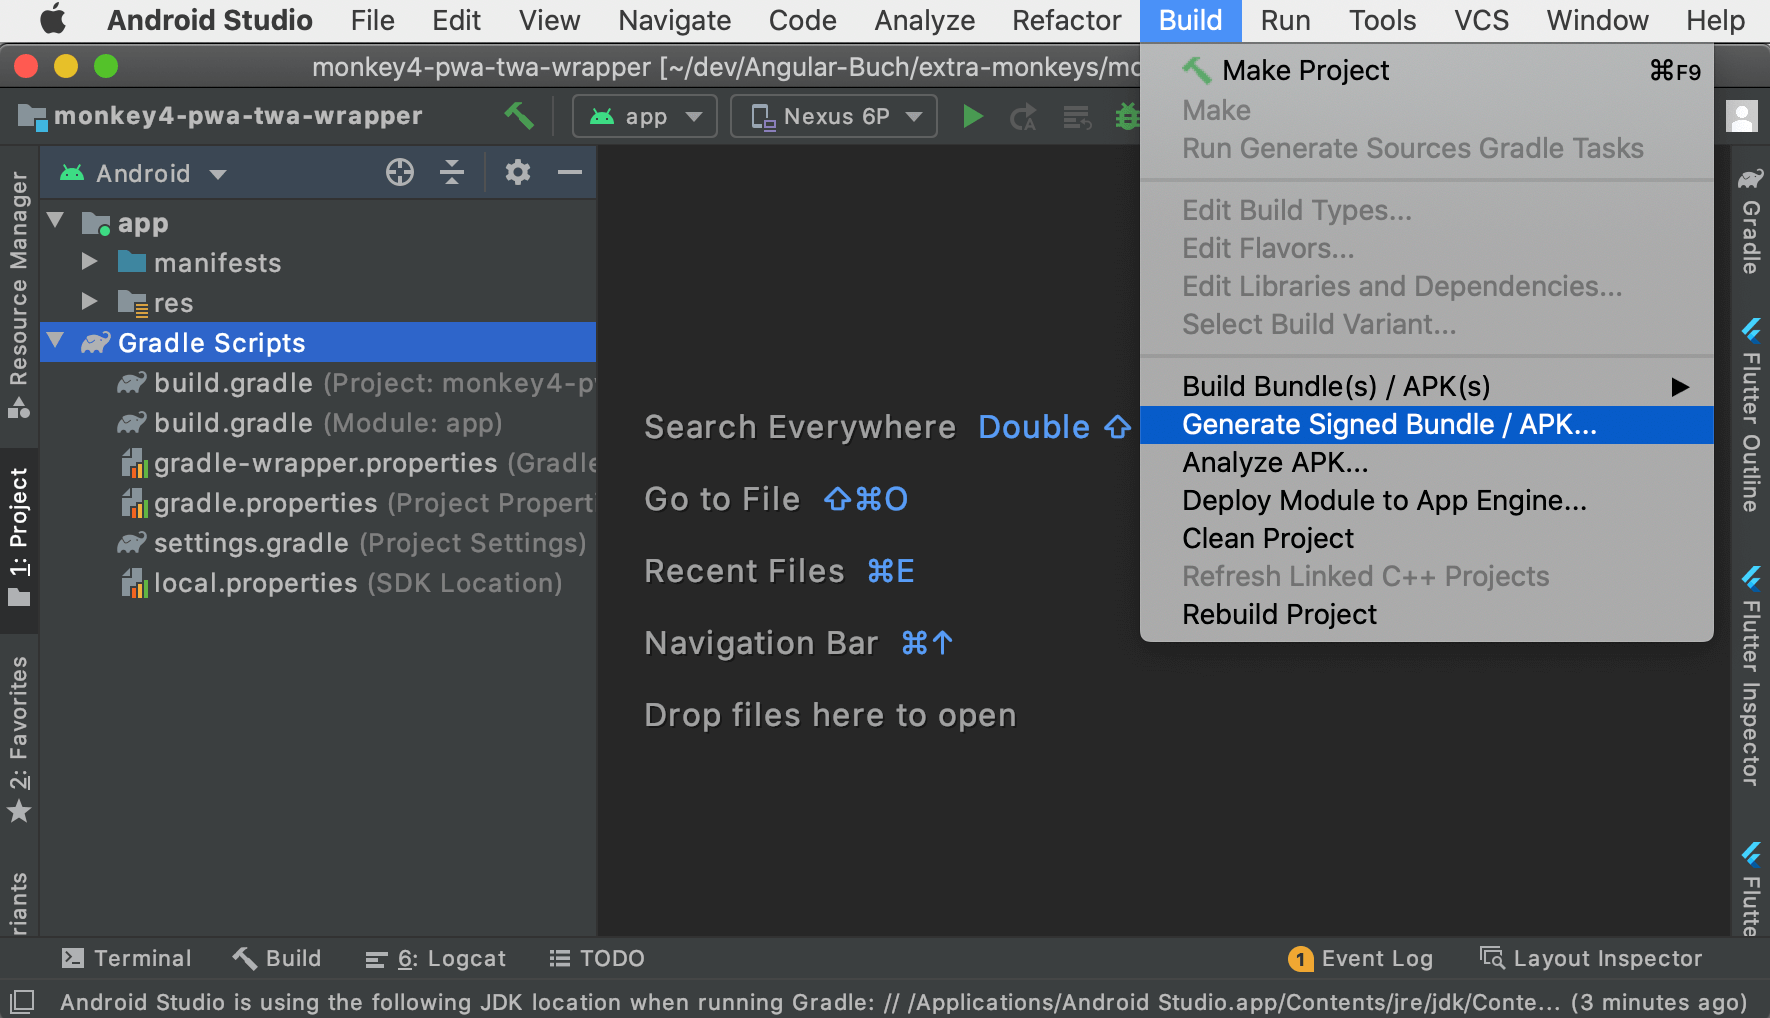Screen dimensions: 1770x1018
Task: Open the Code menu
Action: coord(803,20)
